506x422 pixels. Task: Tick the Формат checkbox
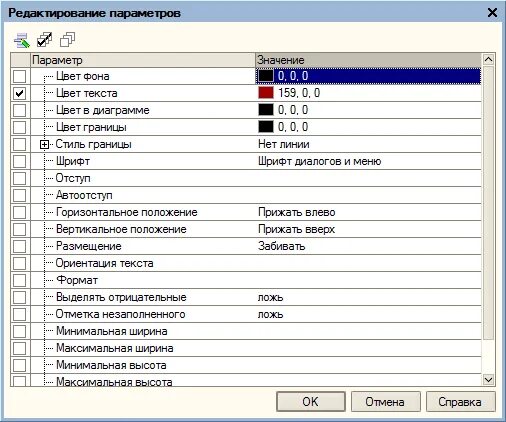point(19,280)
